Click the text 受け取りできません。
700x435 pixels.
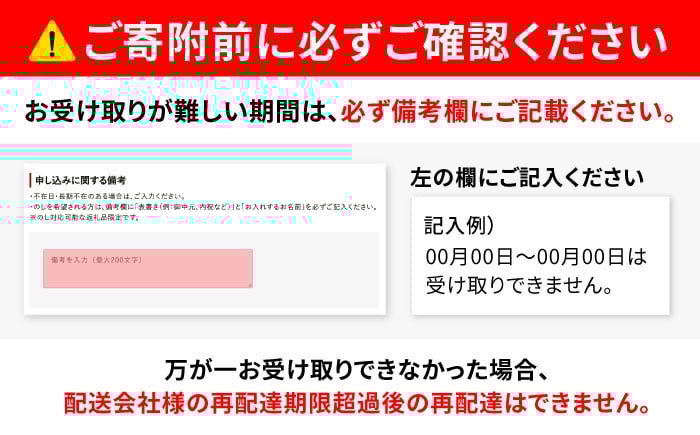point(520,285)
